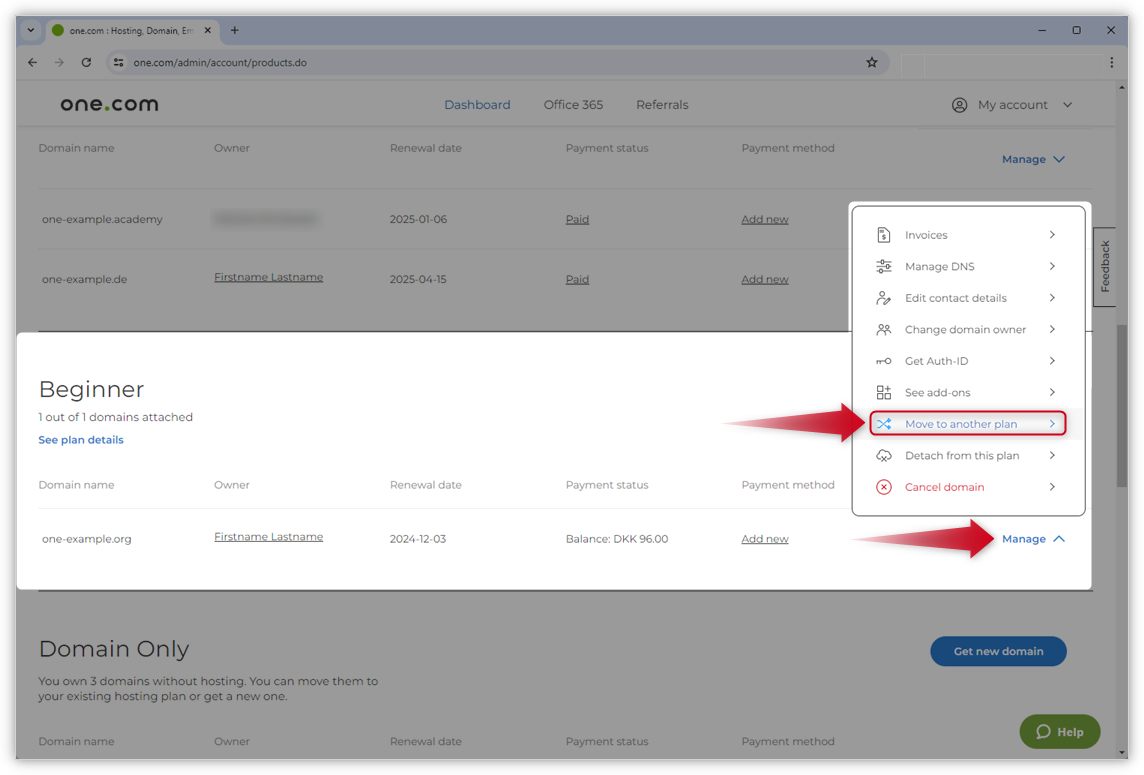Click the Invoices icon in menu
The width and height of the screenshot is (1144, 775).
883,235
